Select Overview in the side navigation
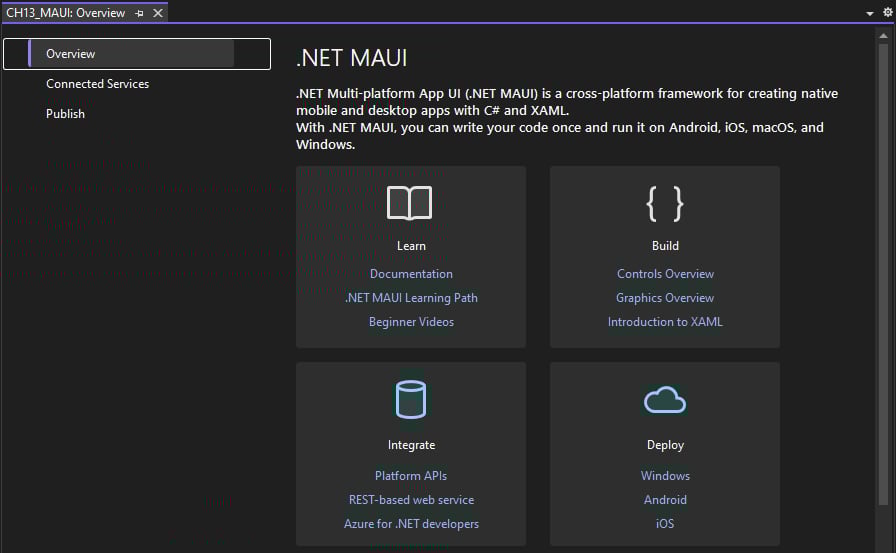896x553 pixels. [x=137, y=54]
